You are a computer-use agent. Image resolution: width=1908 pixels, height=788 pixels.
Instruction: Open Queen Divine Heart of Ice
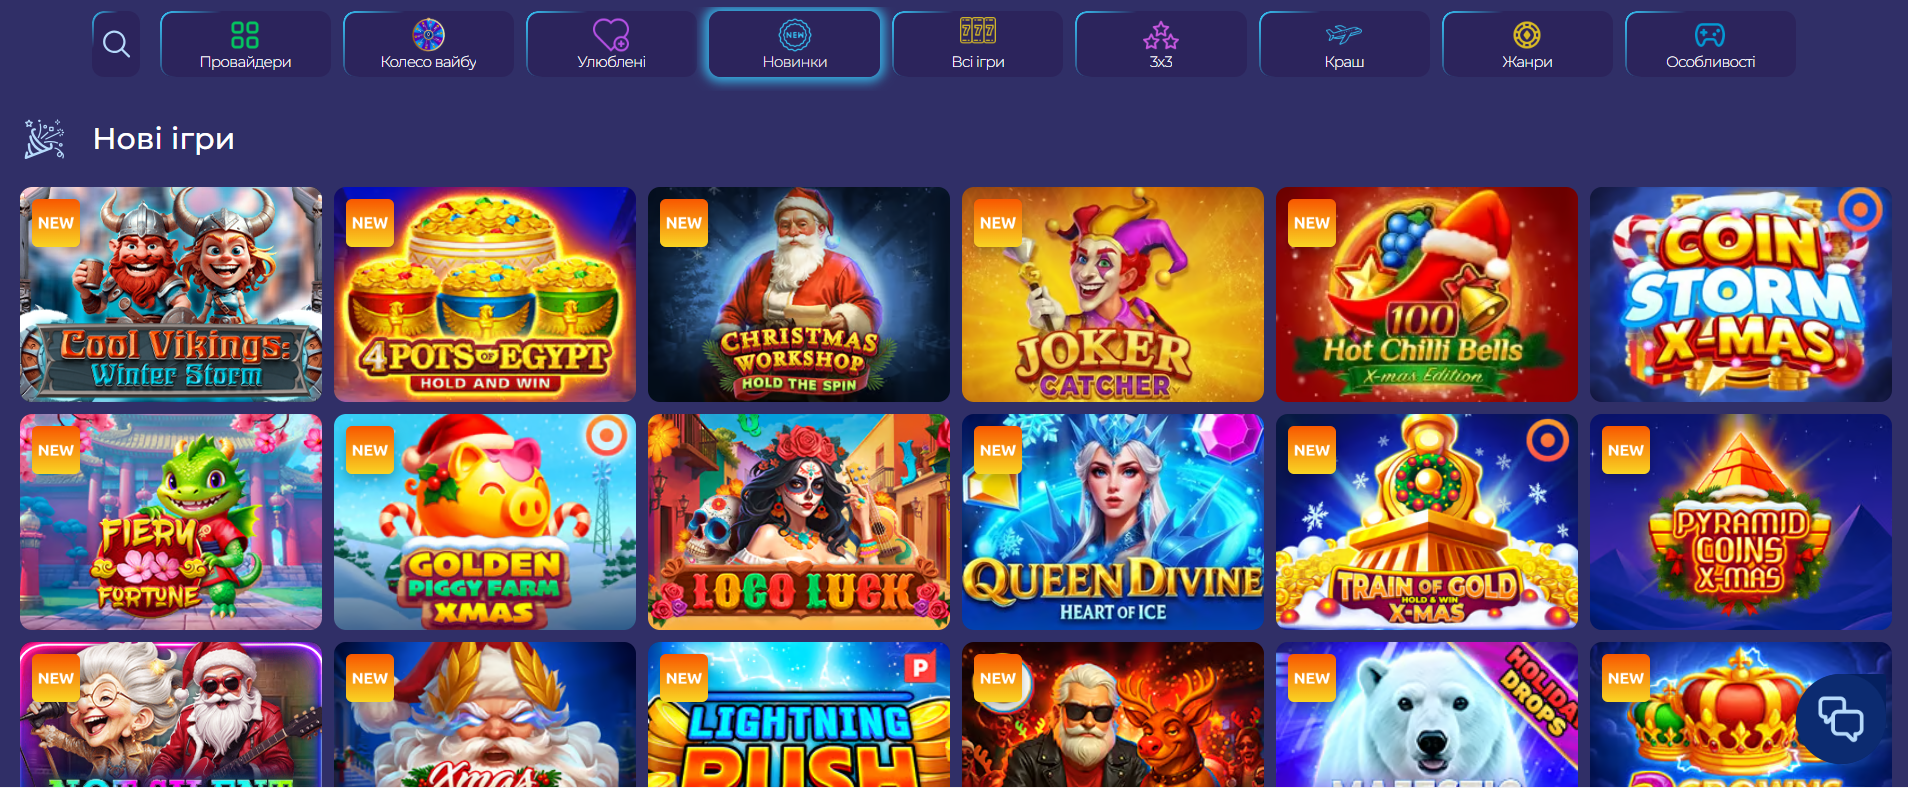click(x=1113, y=522)
